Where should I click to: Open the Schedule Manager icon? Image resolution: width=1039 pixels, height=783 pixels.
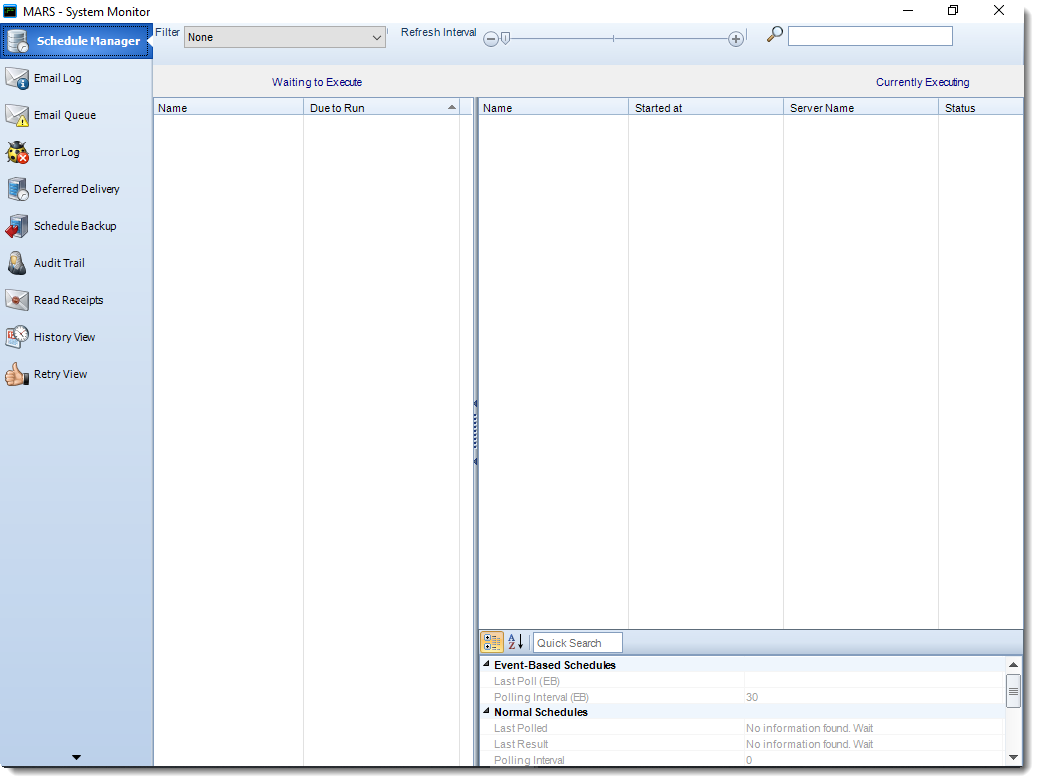click(x=17, y=41)
